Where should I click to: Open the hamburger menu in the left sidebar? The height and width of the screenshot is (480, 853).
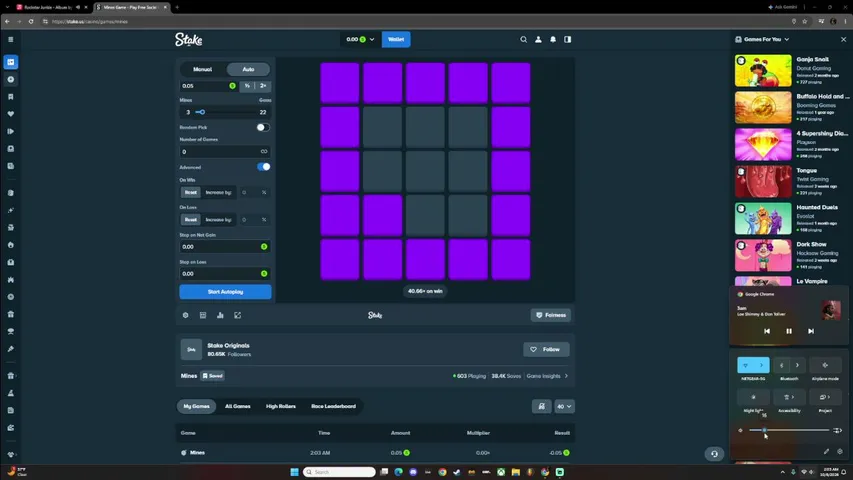coord(10,39)
